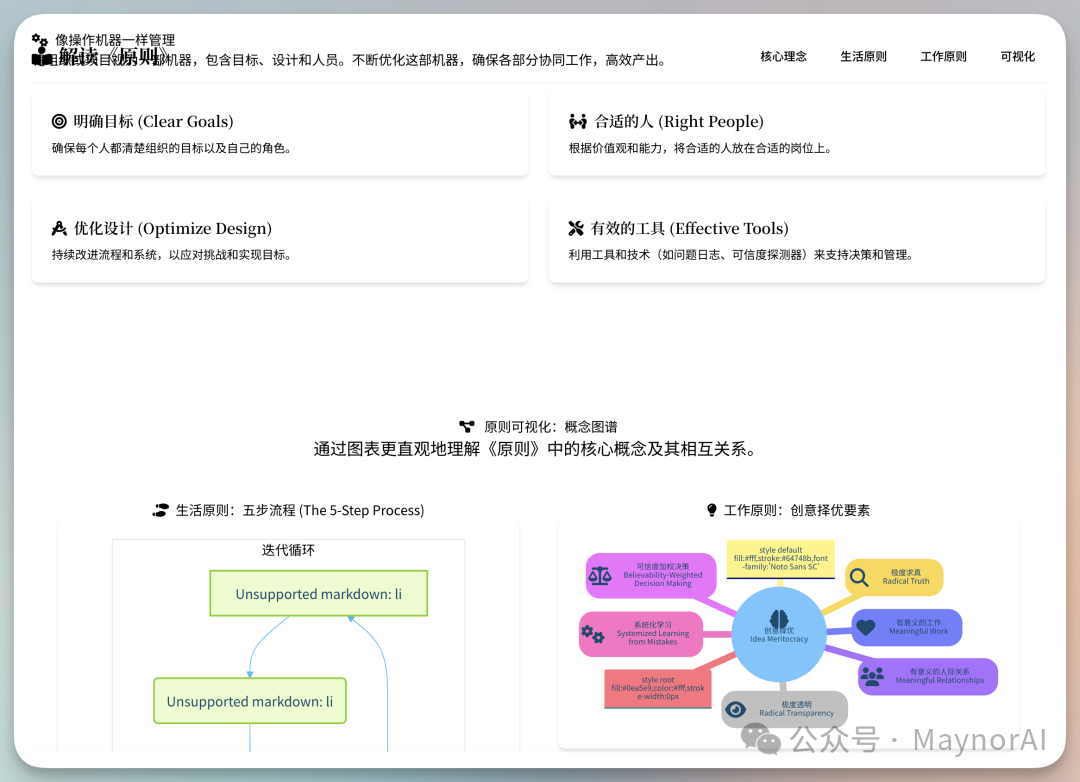This screenshot has width=1080, height=782.
Task: Click the target icon beside Clear Goals
Action: (59, 121)
